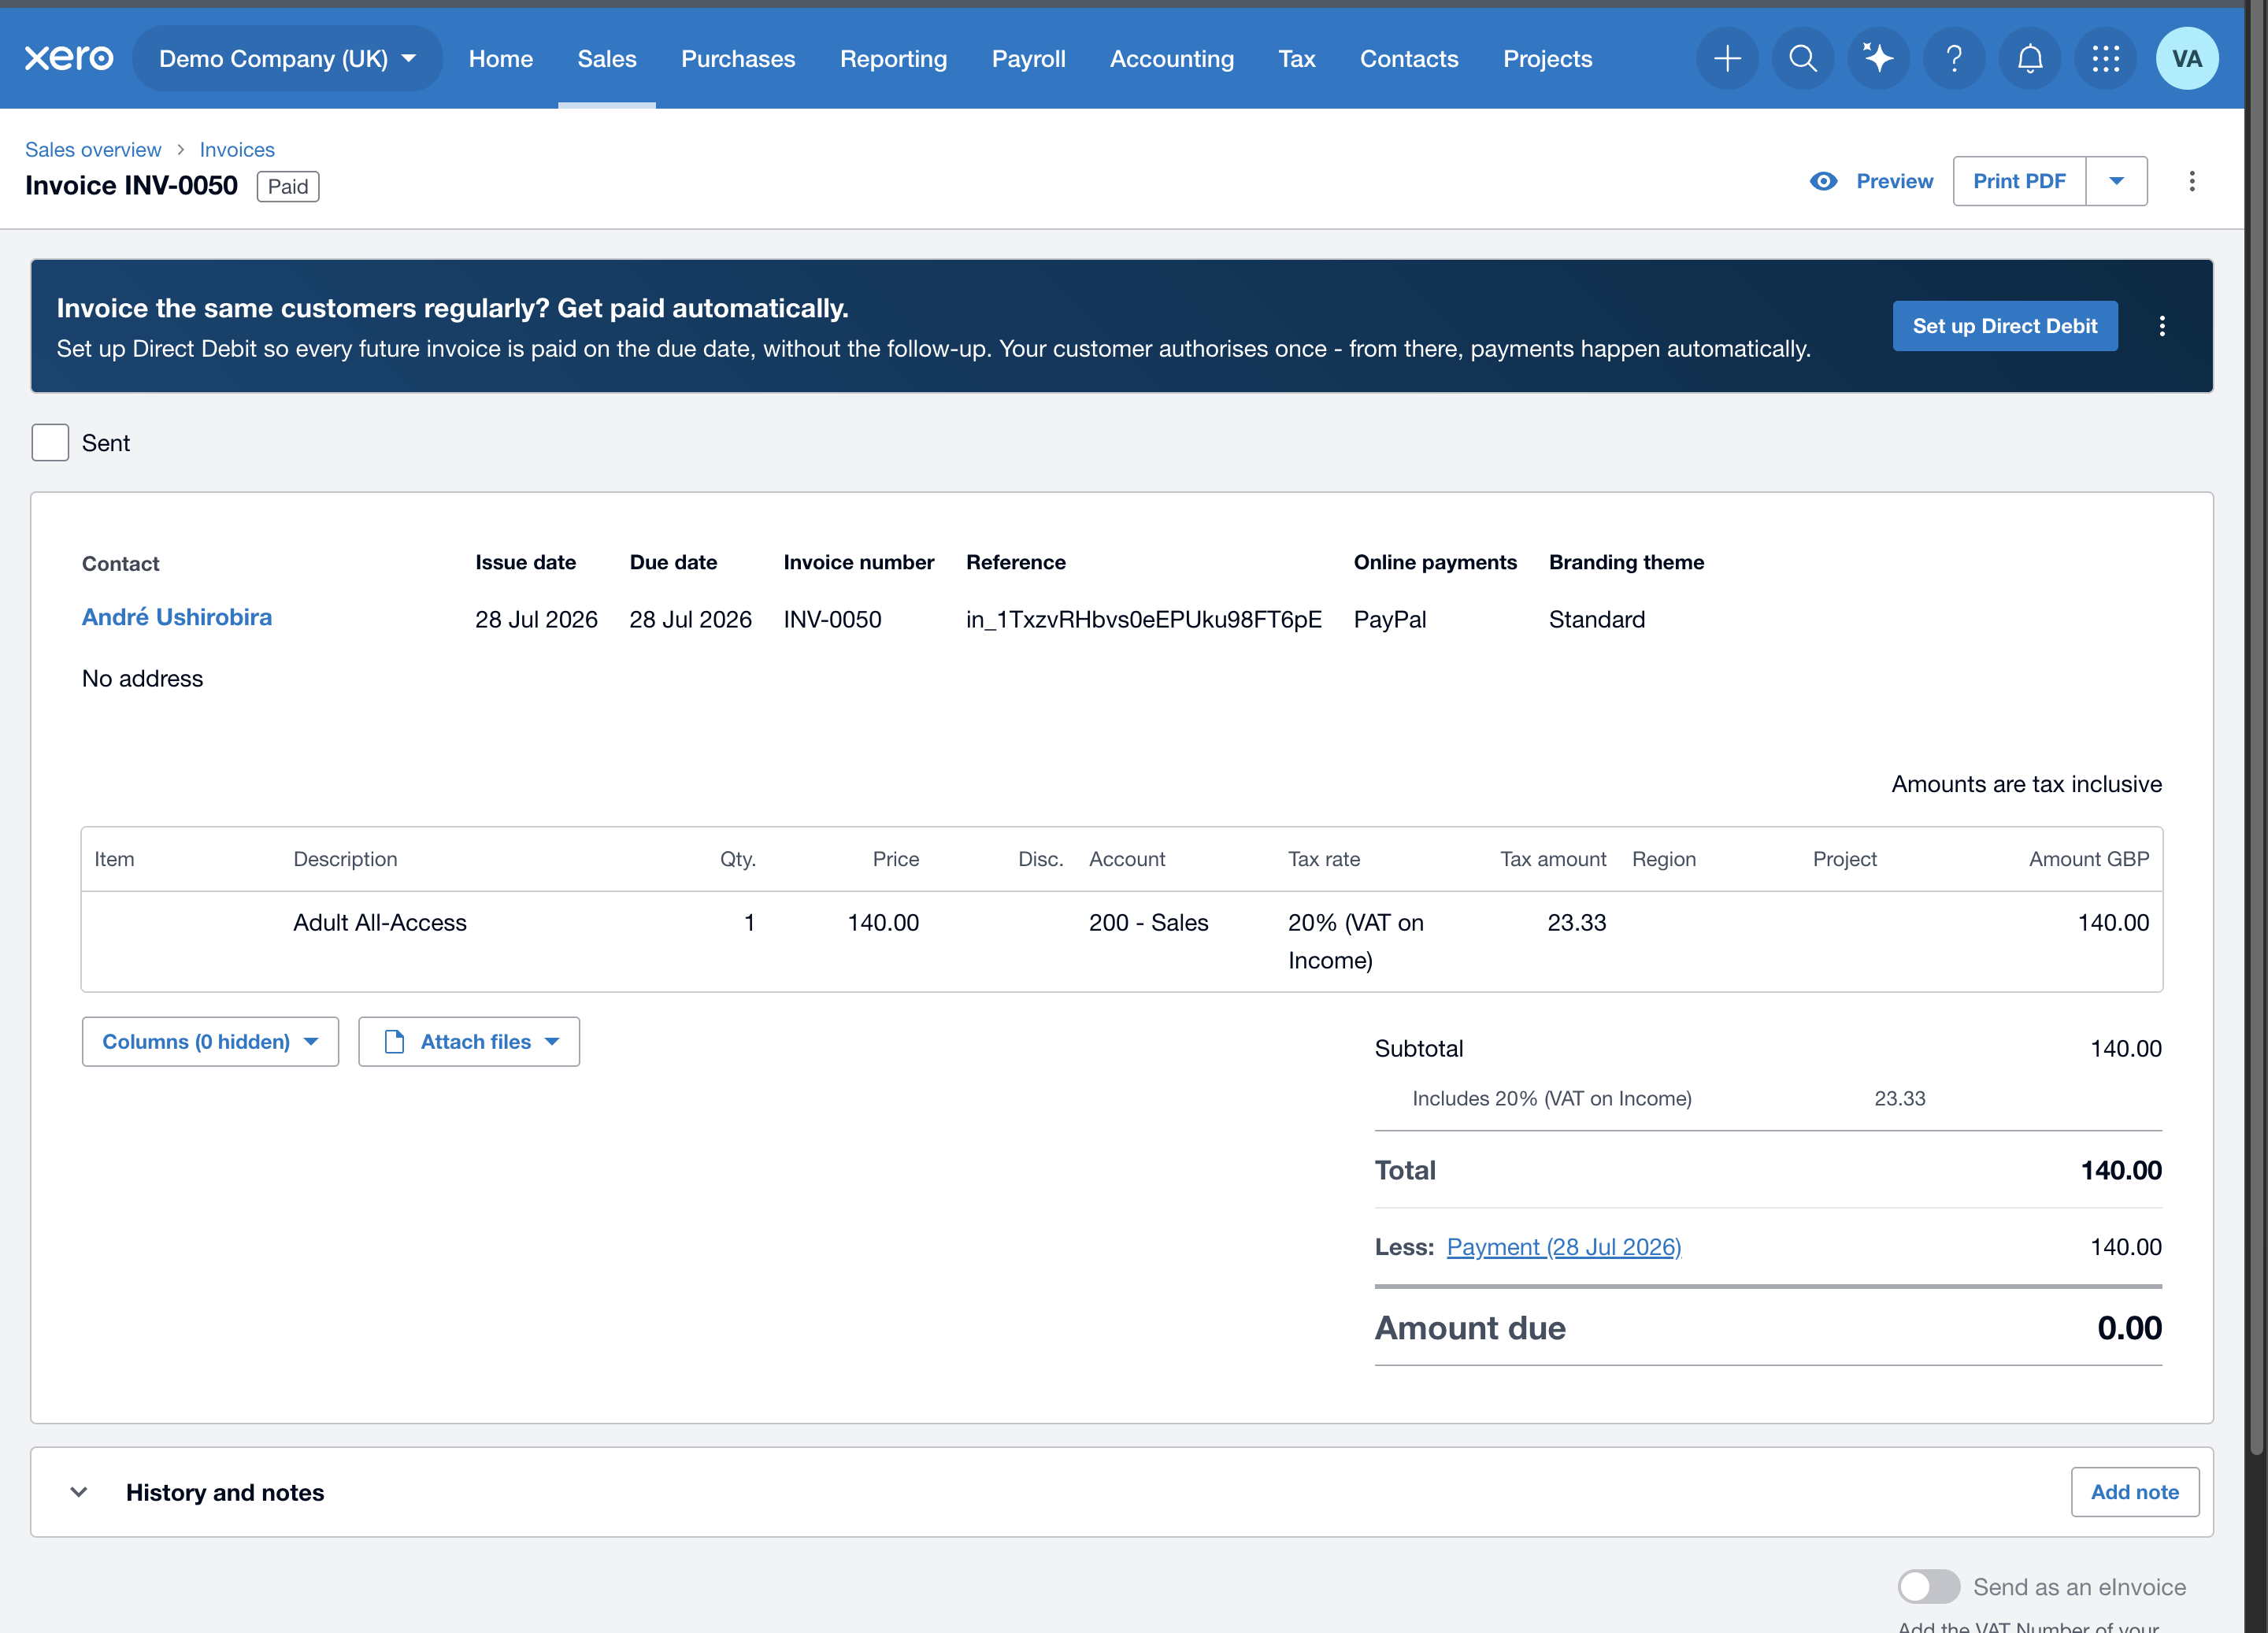Click the file icon in Attach files
The height and width of the screenshot is (1633, 2268).
pyautogui.click(x=394, y=1042)
